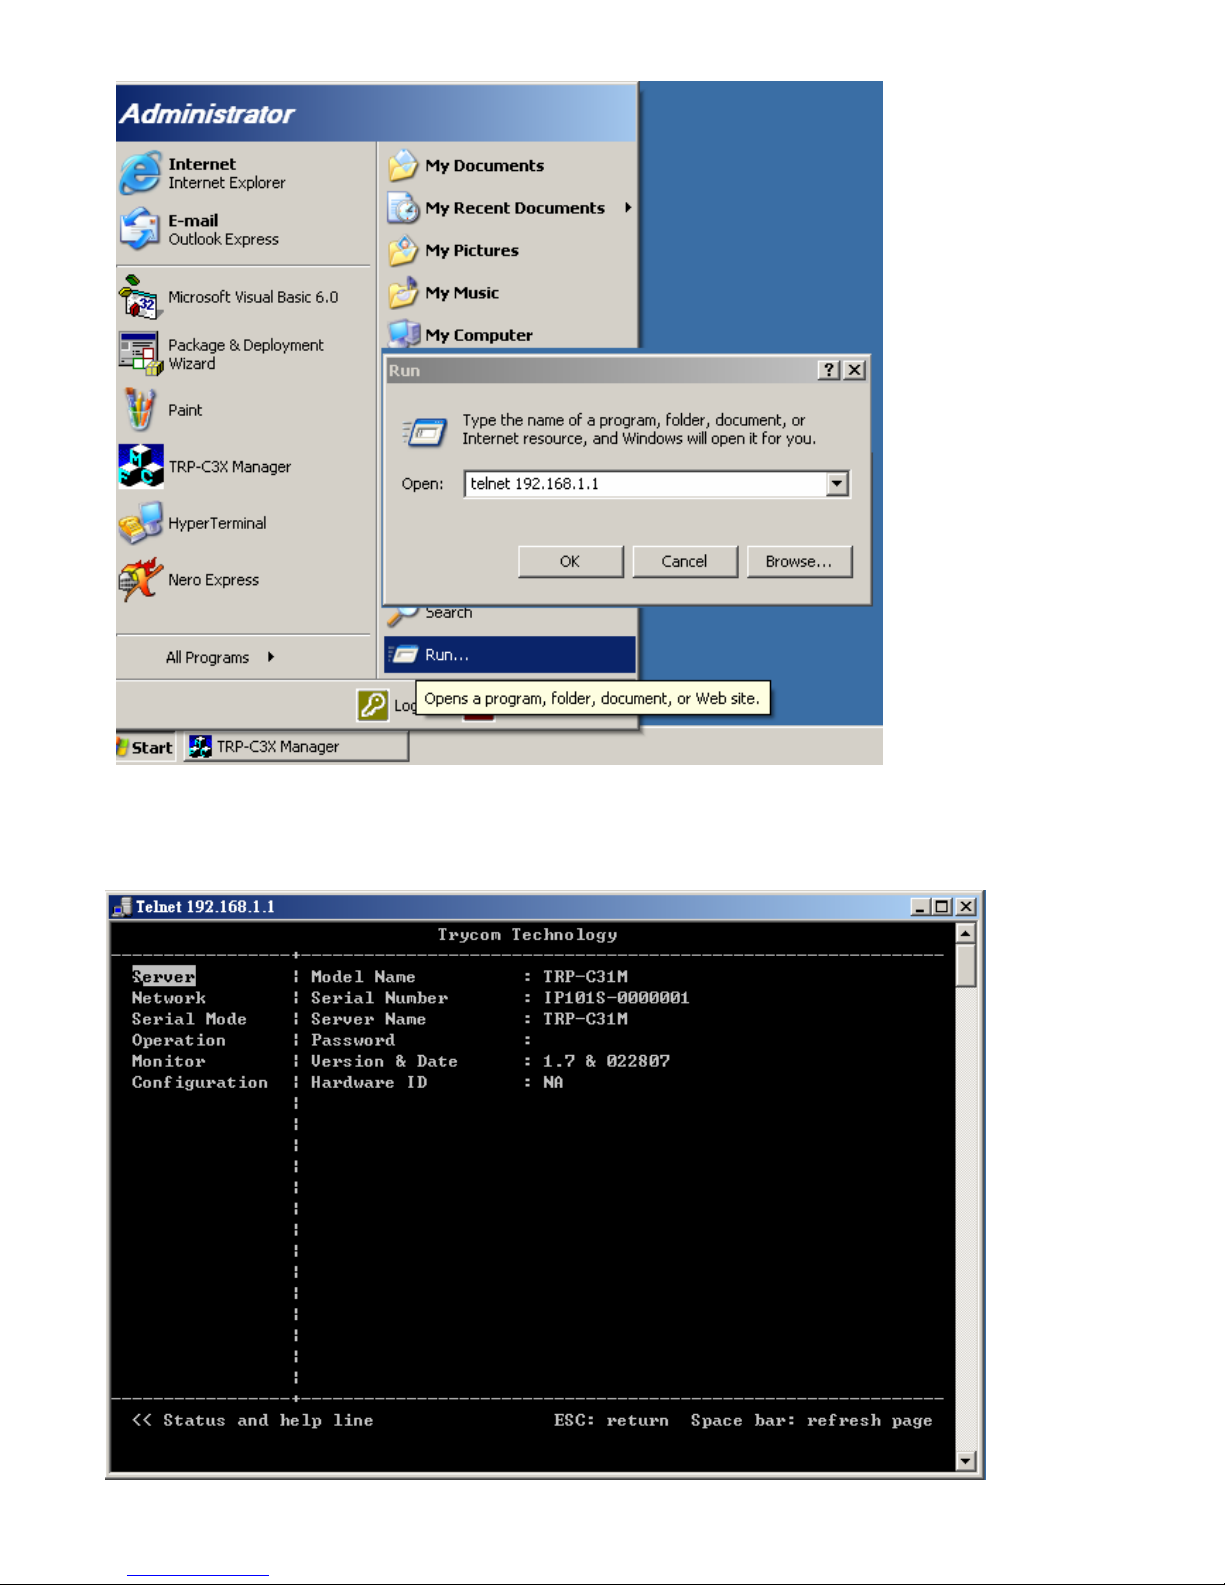
Task: Click the TRP-C3X Manager taskbar button
Action: 296,747
